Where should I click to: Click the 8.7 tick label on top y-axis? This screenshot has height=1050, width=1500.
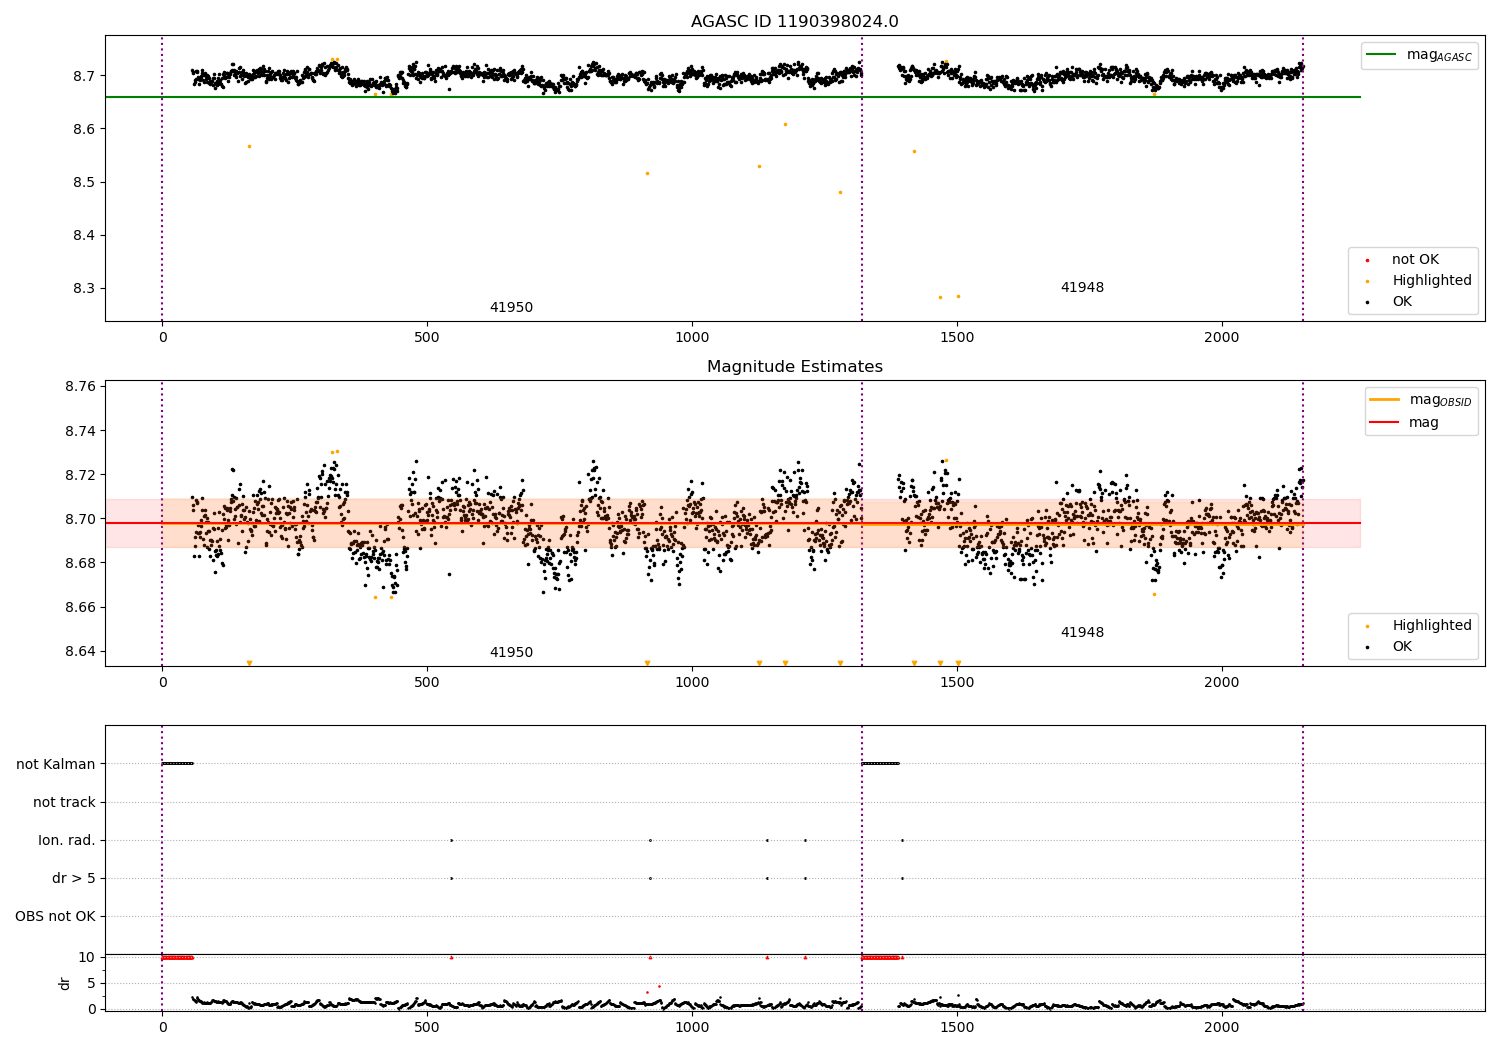(84, 76)
